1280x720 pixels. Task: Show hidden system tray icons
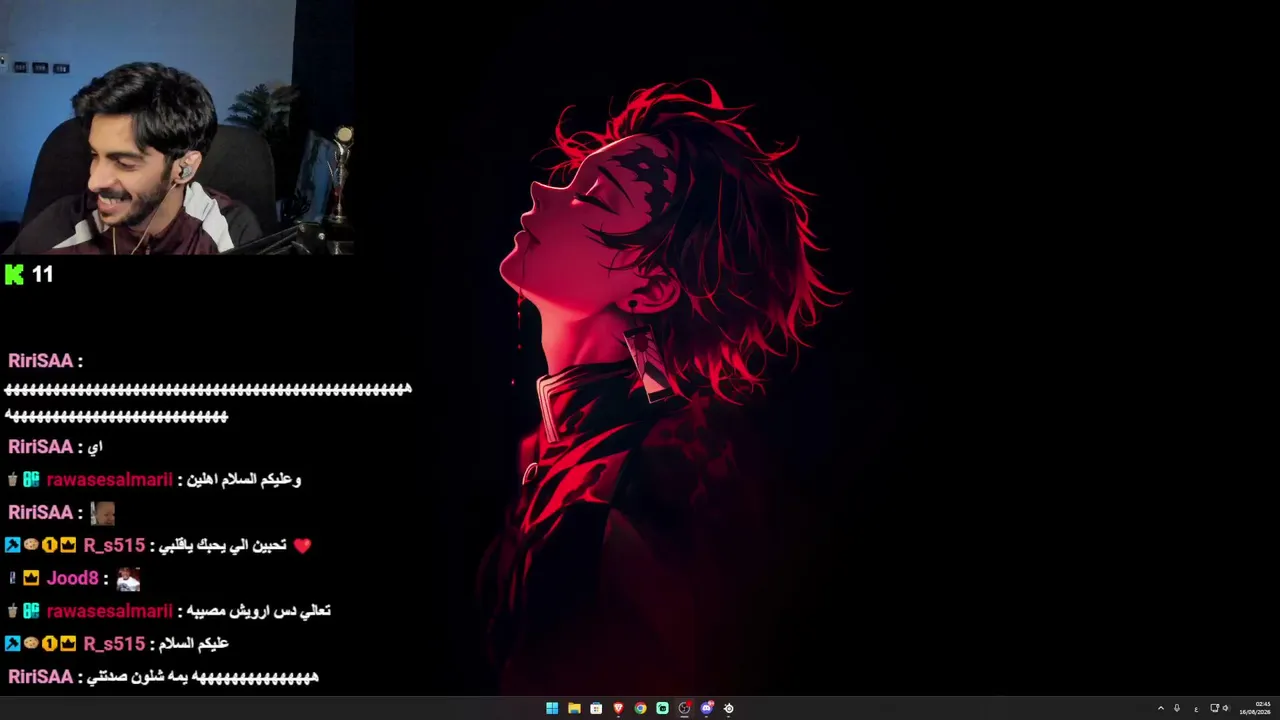pyautogui.click(x=1161, y=708)
